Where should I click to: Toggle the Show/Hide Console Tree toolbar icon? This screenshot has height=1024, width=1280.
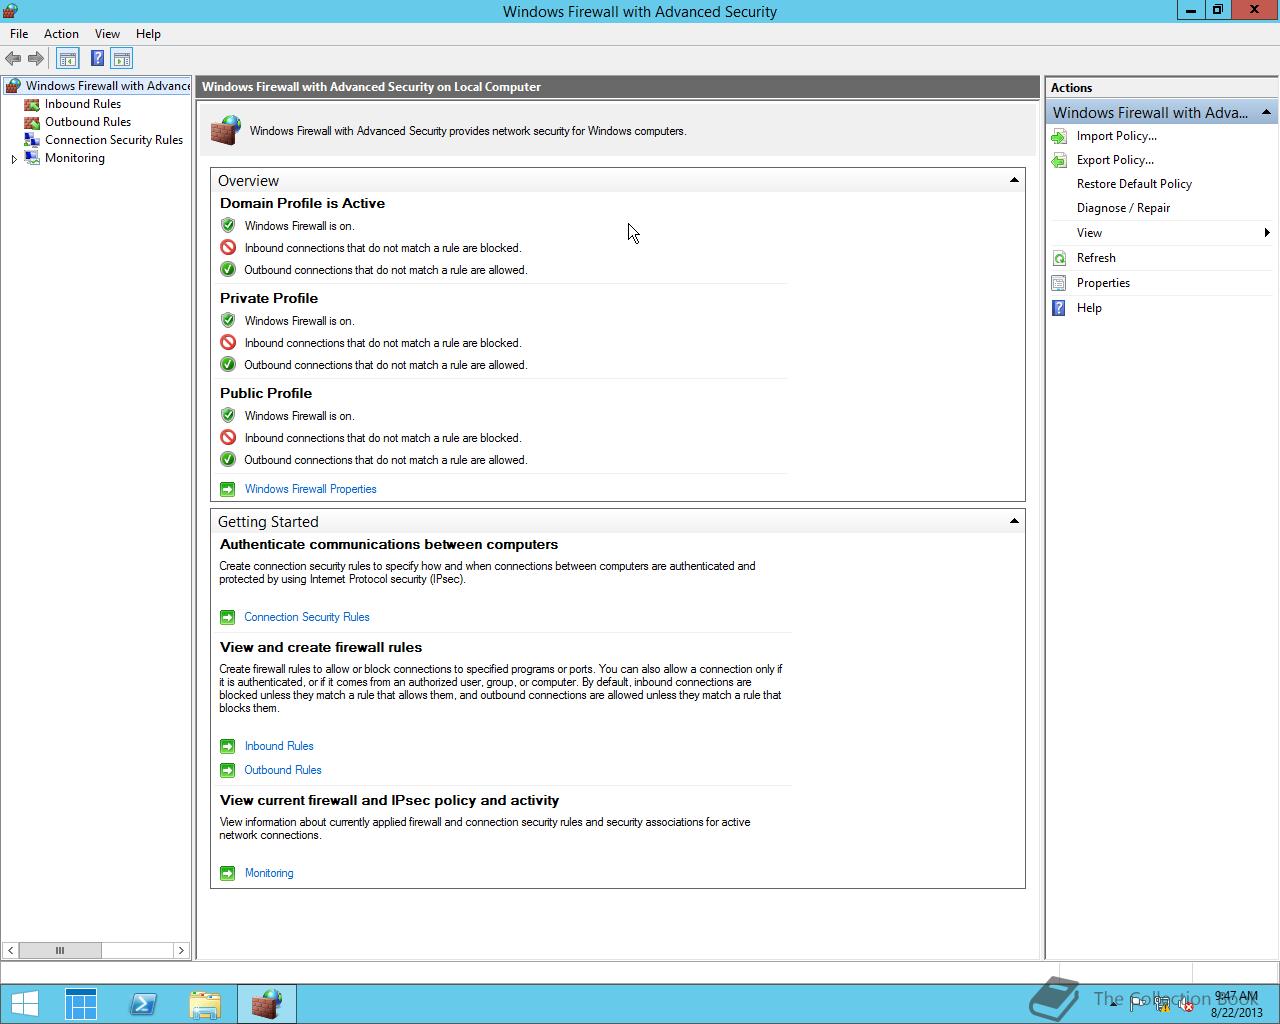[x=67, y=59]
